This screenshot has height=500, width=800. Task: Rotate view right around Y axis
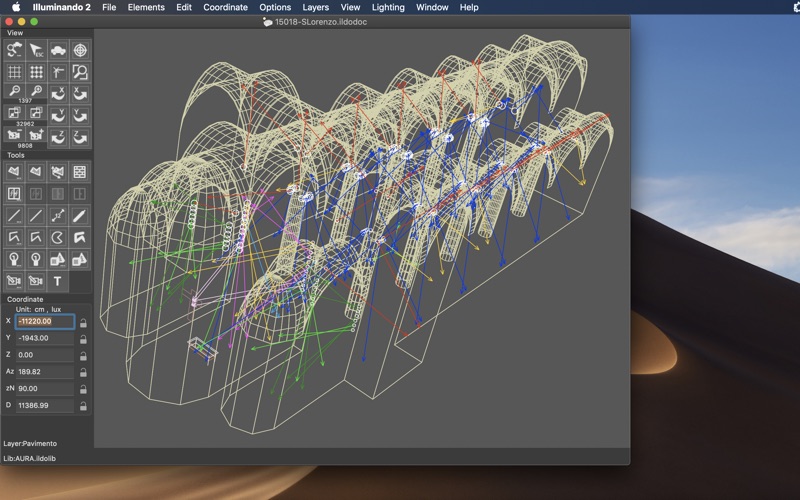click(x=80, y=116)
